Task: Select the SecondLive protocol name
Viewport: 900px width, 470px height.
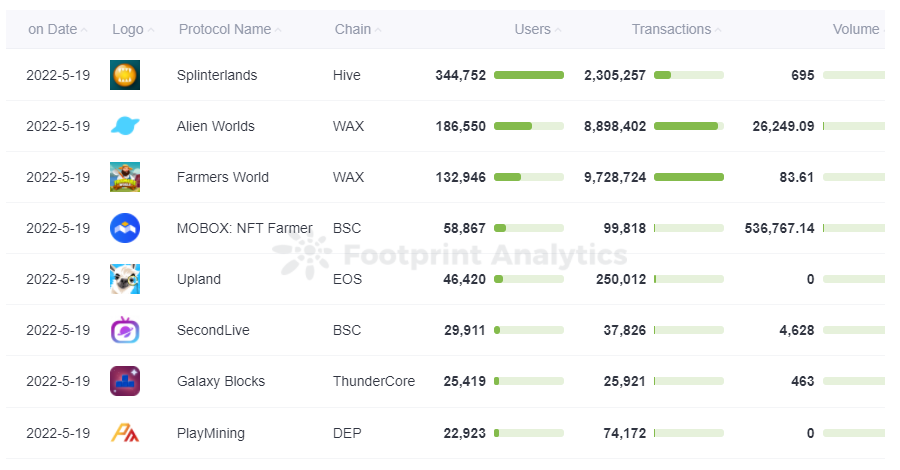Action: pyautogui.click(x=213, y=331)
